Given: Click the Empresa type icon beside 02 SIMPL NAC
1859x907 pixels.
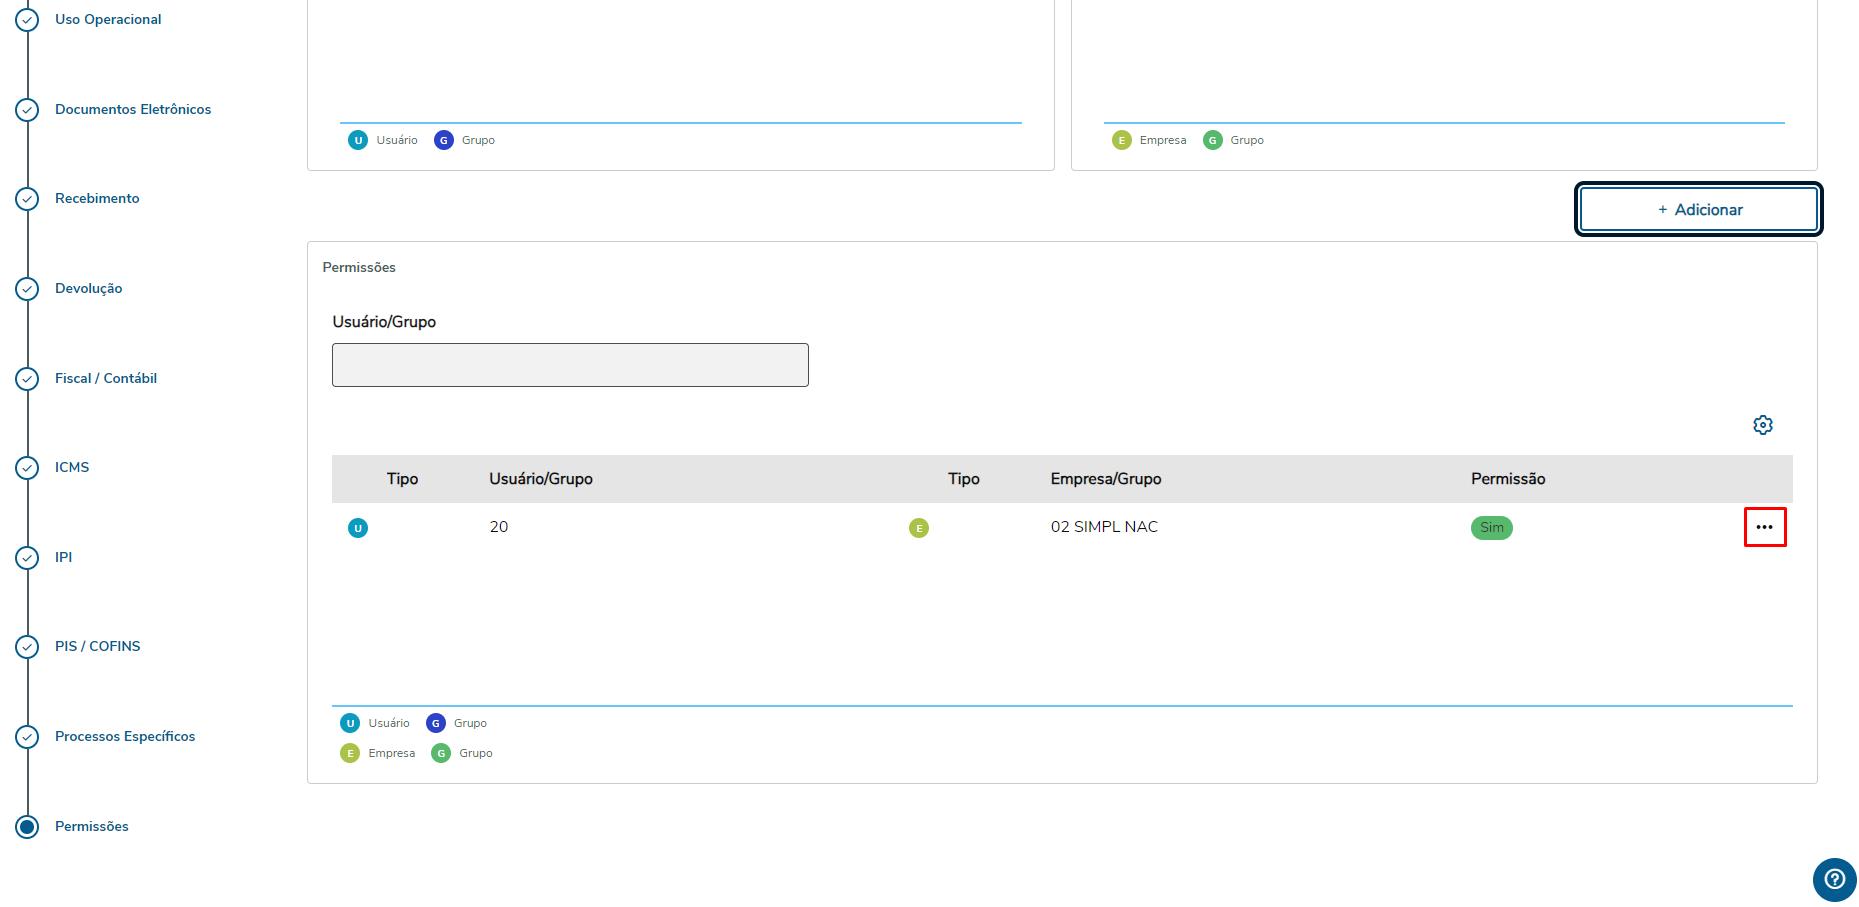Looking at the screenshot, I should click(918, 528).
